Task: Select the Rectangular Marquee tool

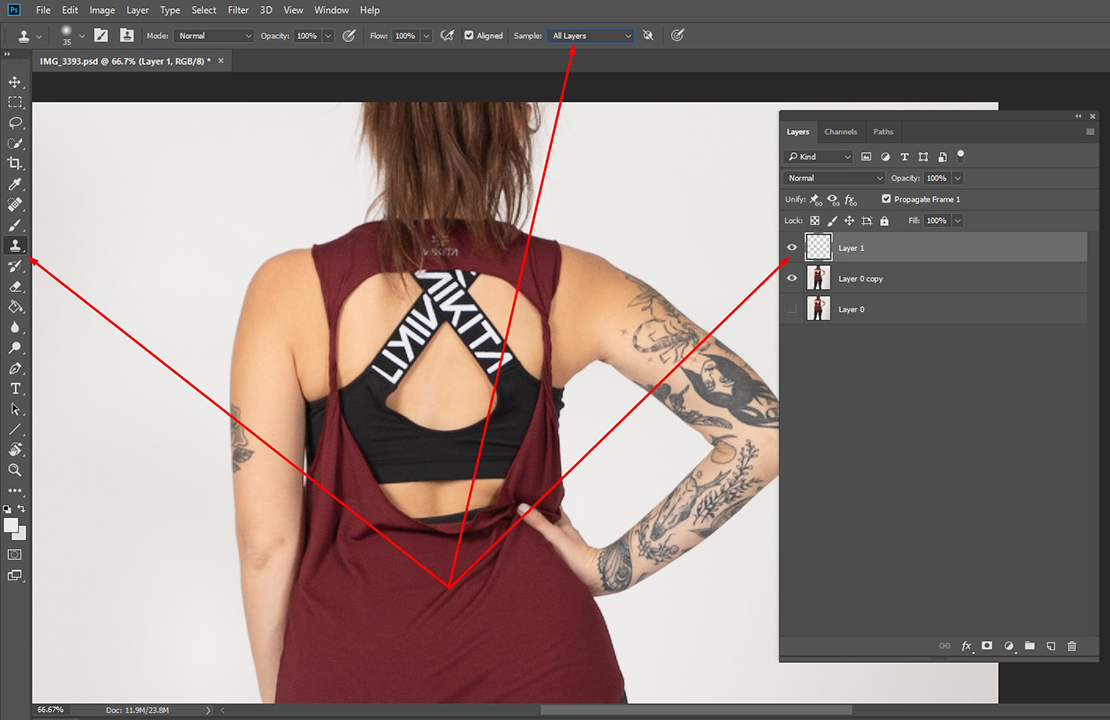Action: pos(15,103)
